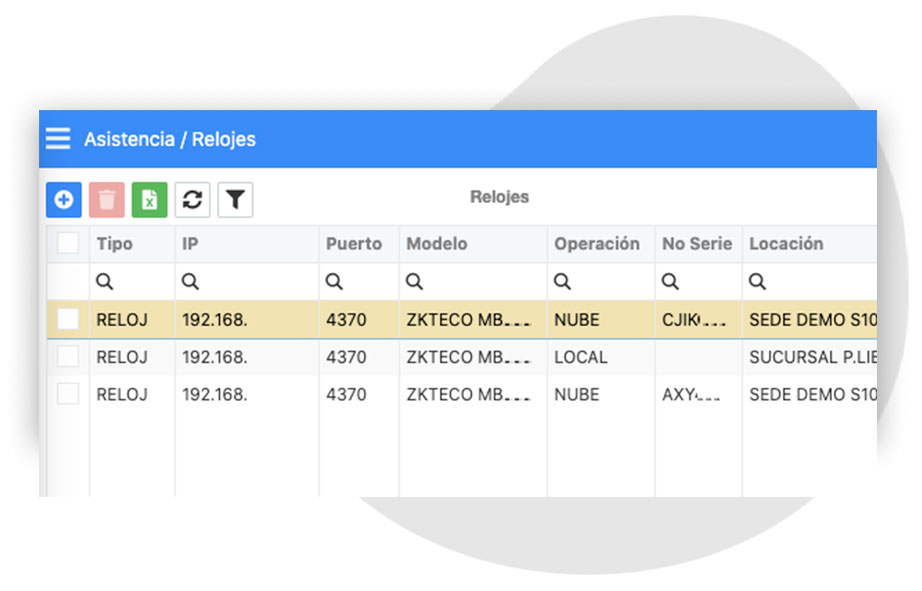Click the Operación filter search field
This screenshot has height=591, width=922.
tap(601, 282)
